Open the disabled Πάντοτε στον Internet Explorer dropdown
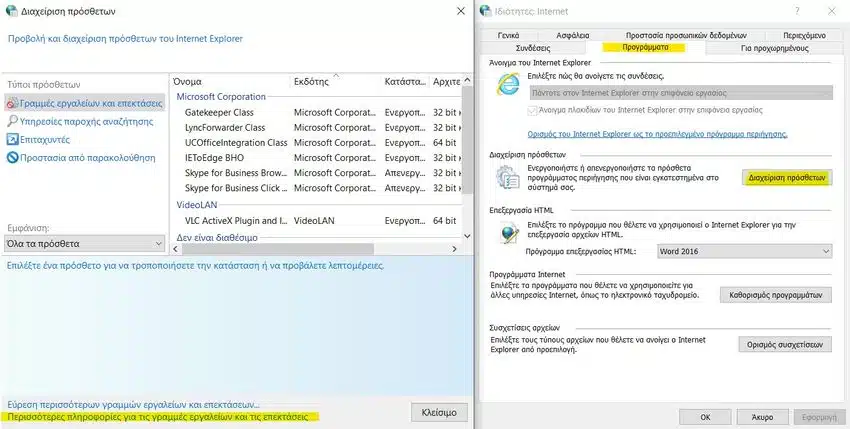The image size is (850, 429). pyautogui.click(x=681, y=93)
